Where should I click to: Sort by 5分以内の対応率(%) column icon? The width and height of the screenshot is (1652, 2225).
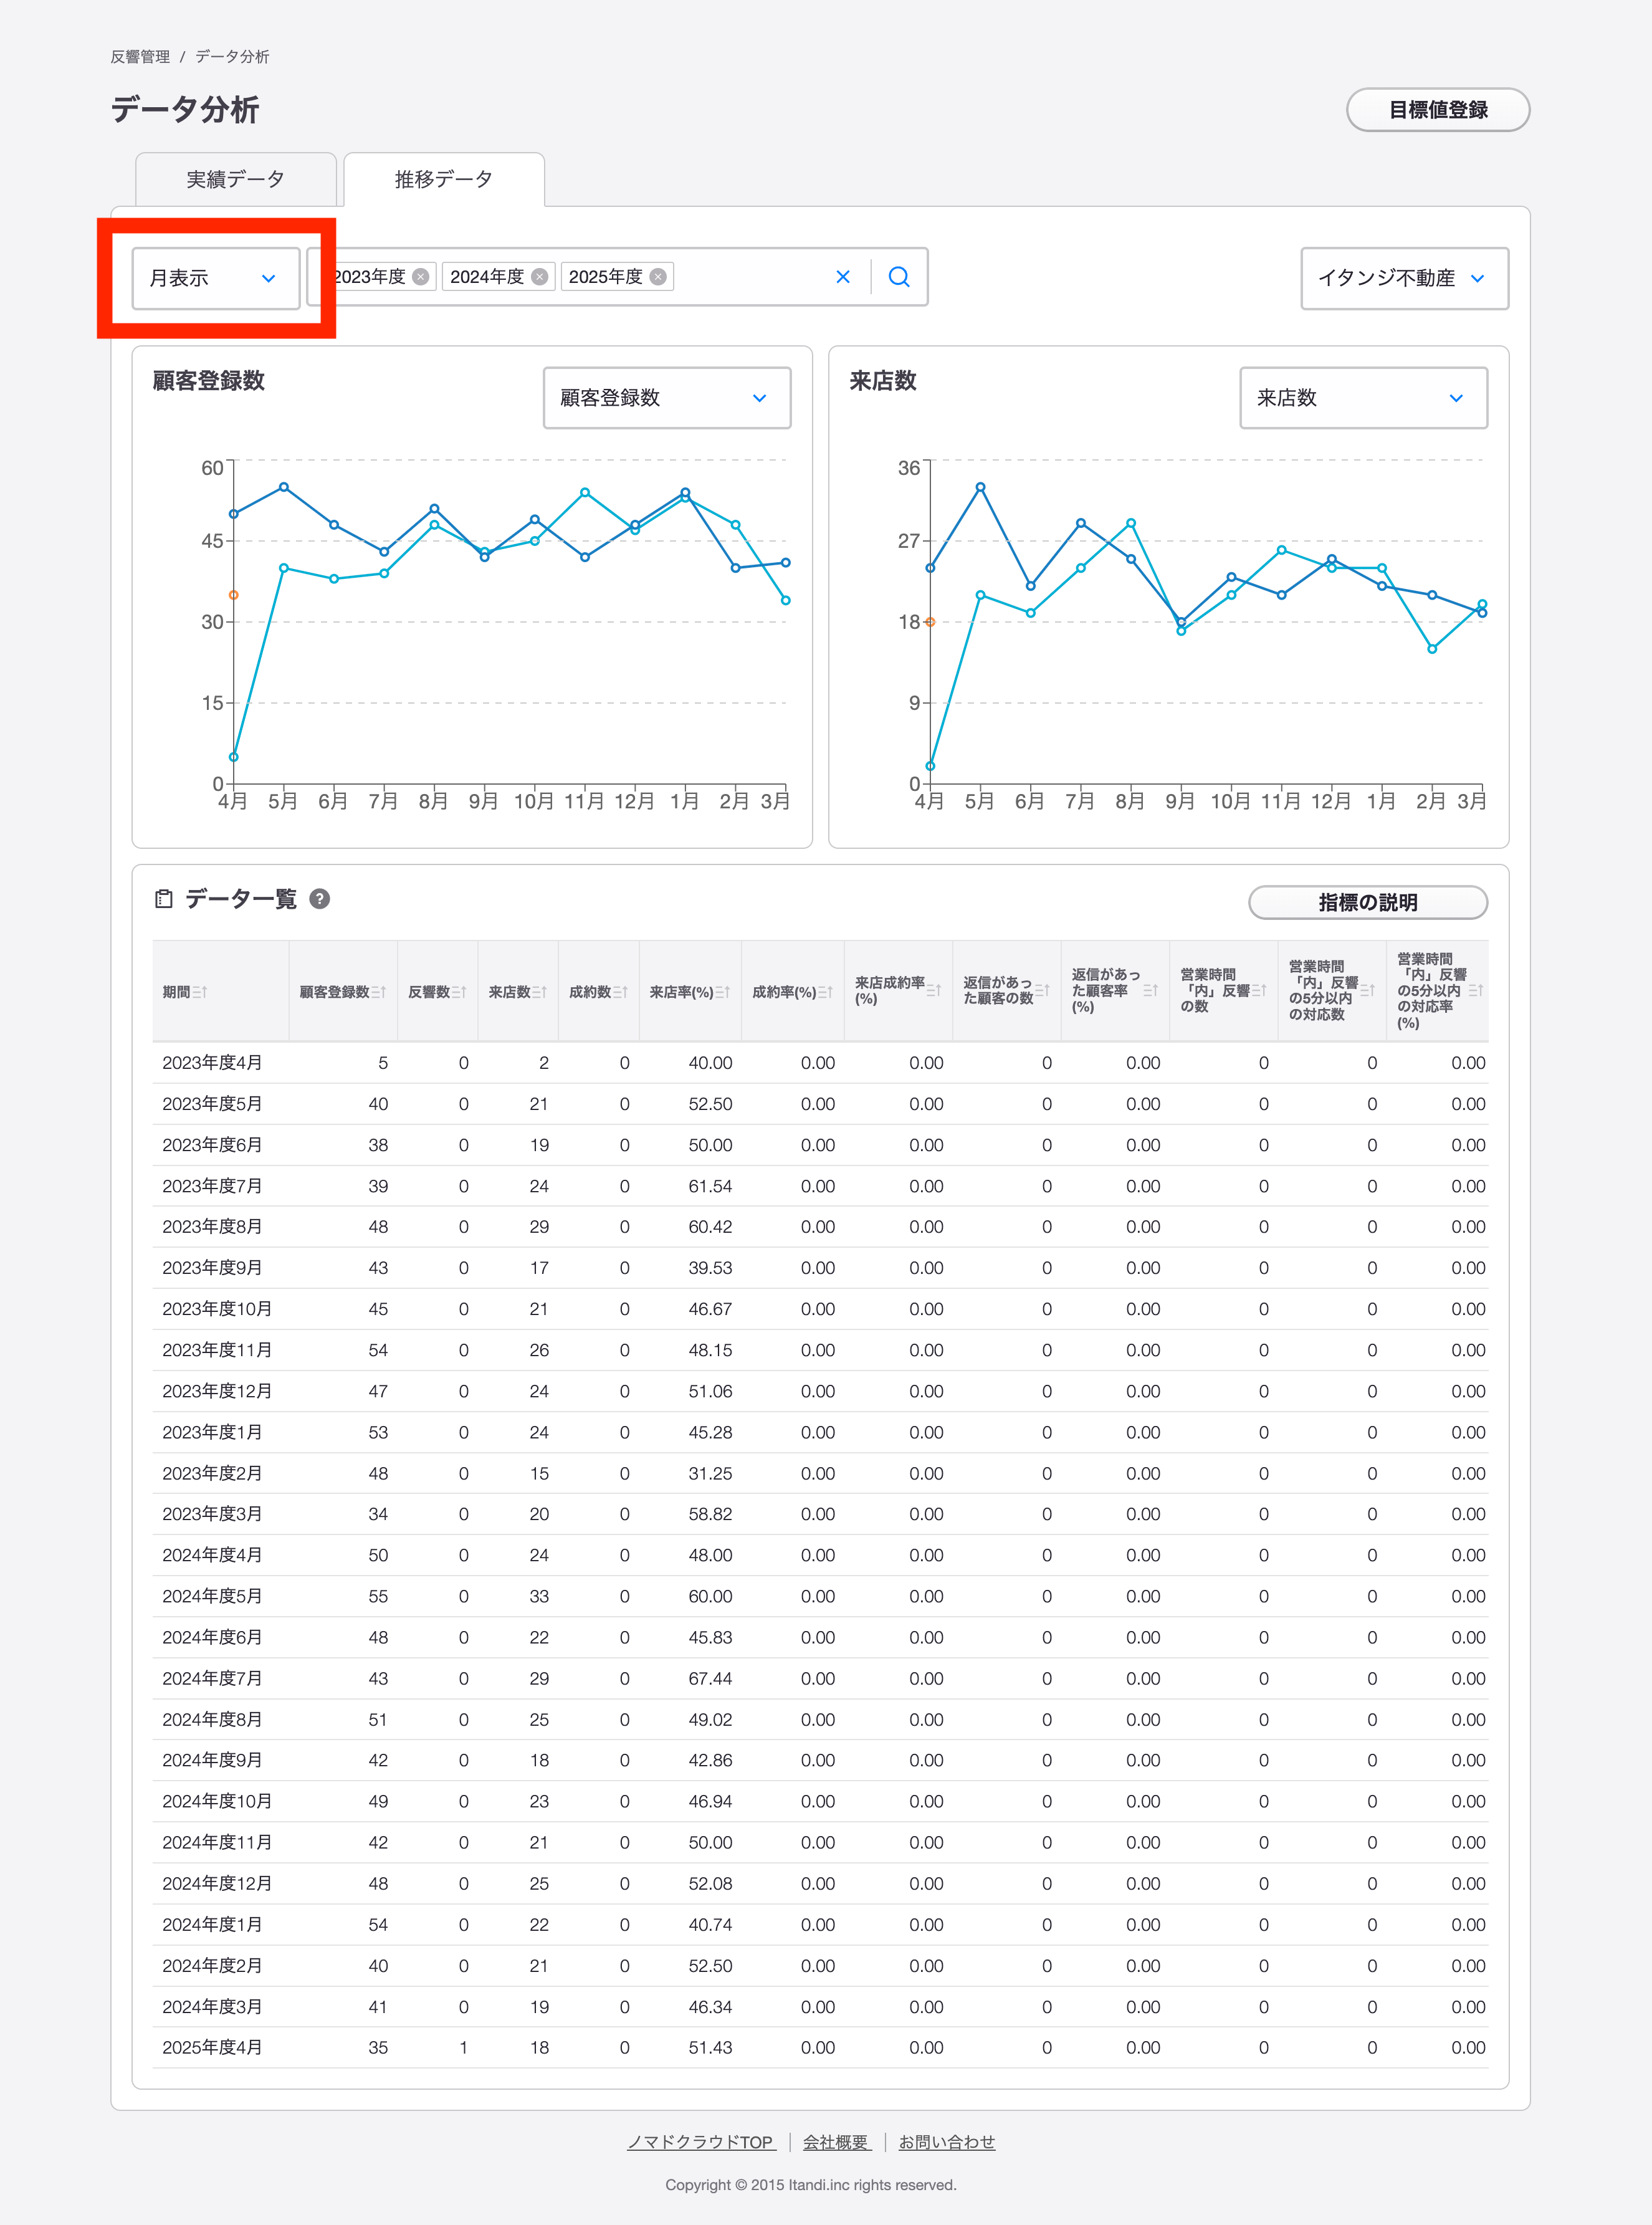[1477, 990]
